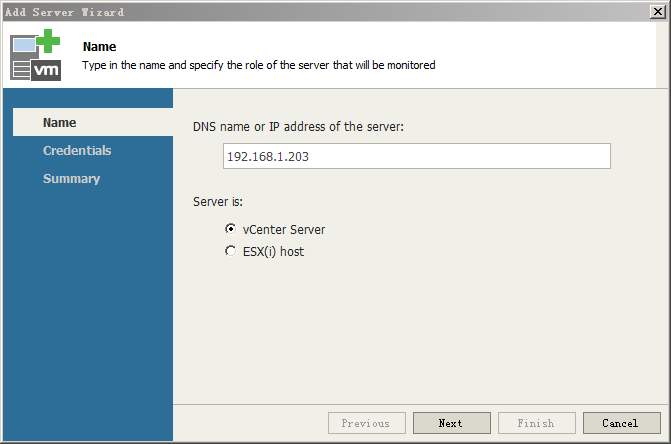Image resolution: width=671 pixels, height=444 pixels.
Task: Click the 'DNS name or IP address of the server:' label
Action: pyautogui.click(x=298, y=127)
